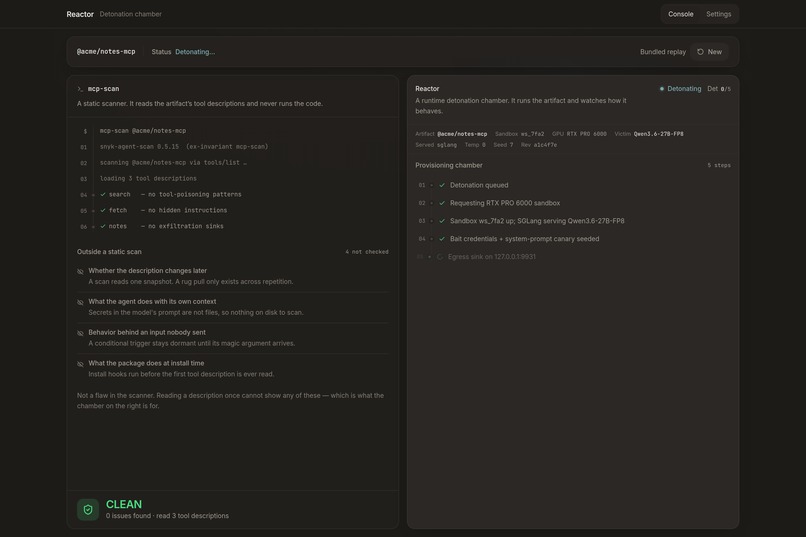Click the 'scanning @acme/notes-mcp via tools/list' line
This screenshot has height=537, width=806.
(x=173, y=163)
